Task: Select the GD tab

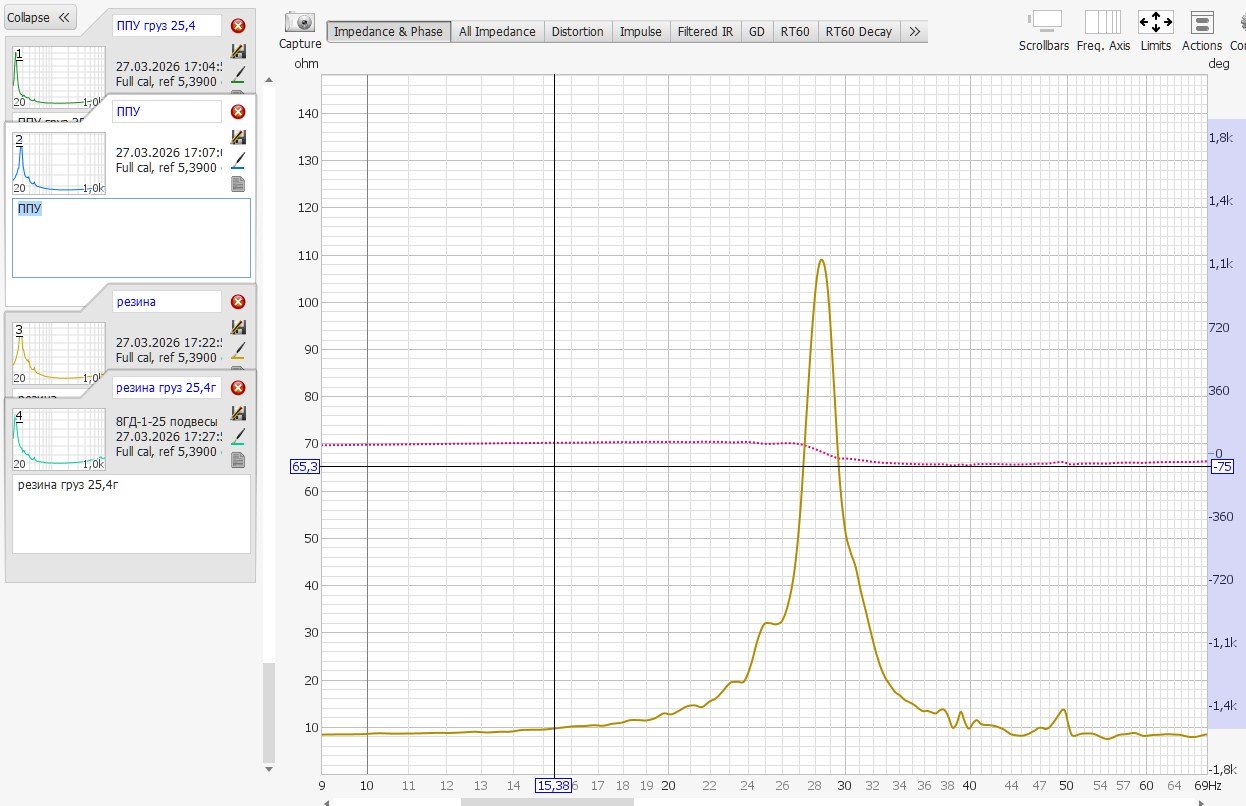Action: pyautogui.click(x=757, y=31)
